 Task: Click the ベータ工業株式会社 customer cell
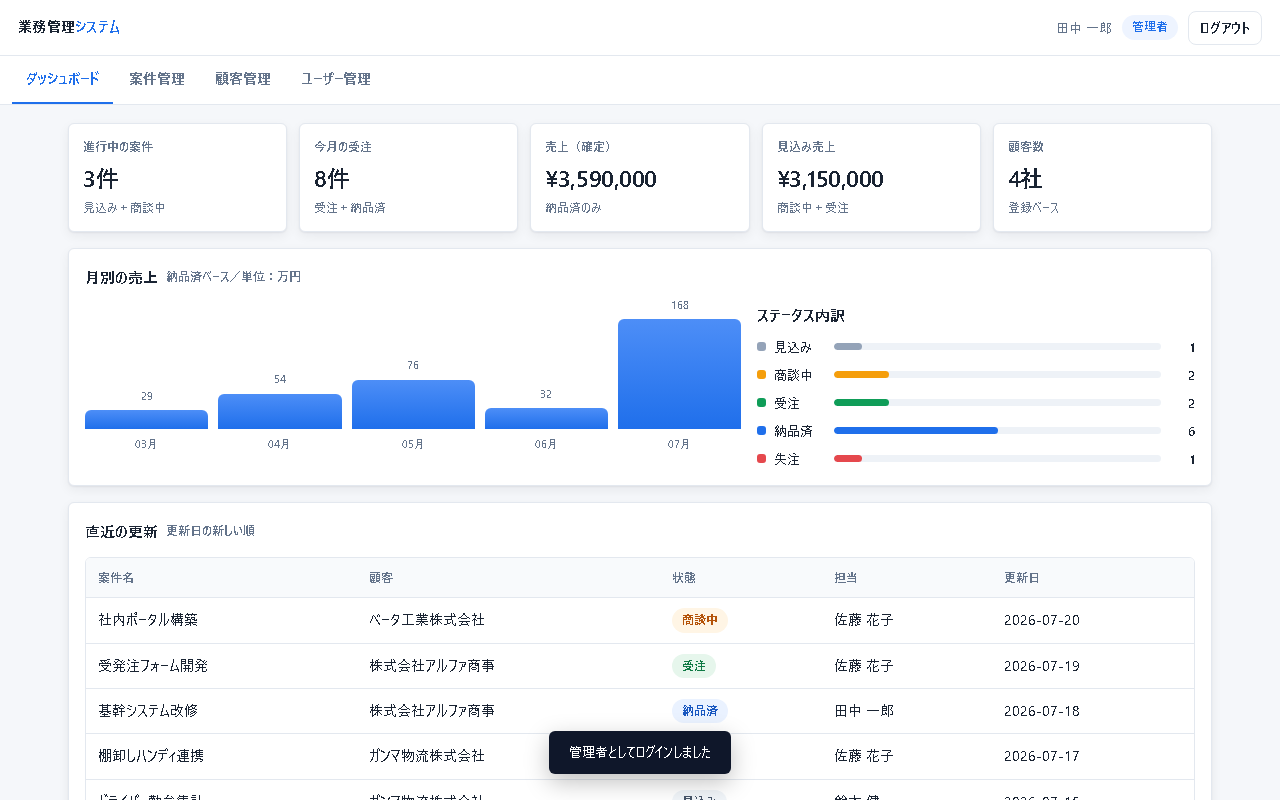click(x=427, y=620)
